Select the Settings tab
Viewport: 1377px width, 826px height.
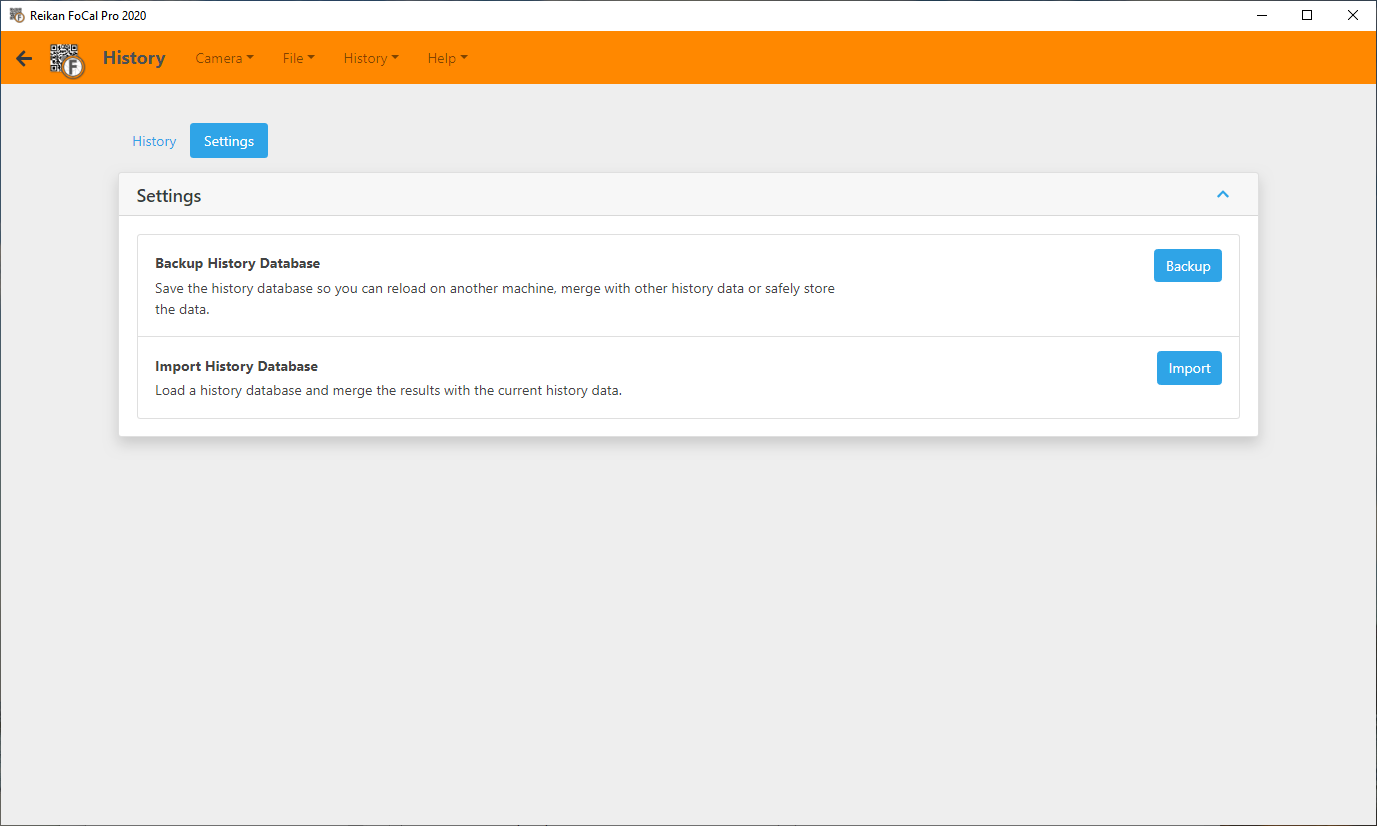pos(229,141)
